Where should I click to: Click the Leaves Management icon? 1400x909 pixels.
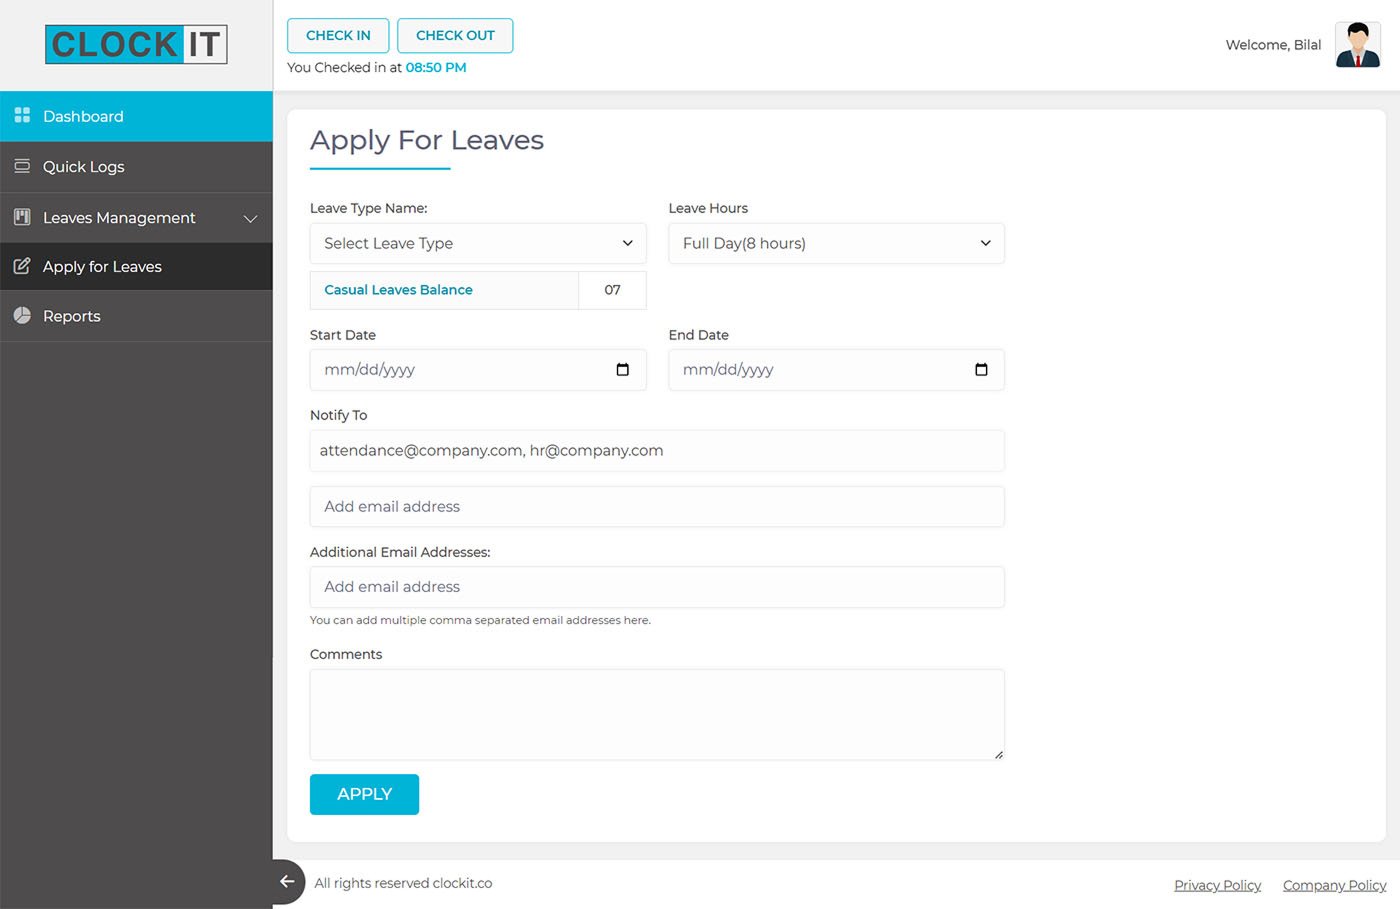[22, 217]
